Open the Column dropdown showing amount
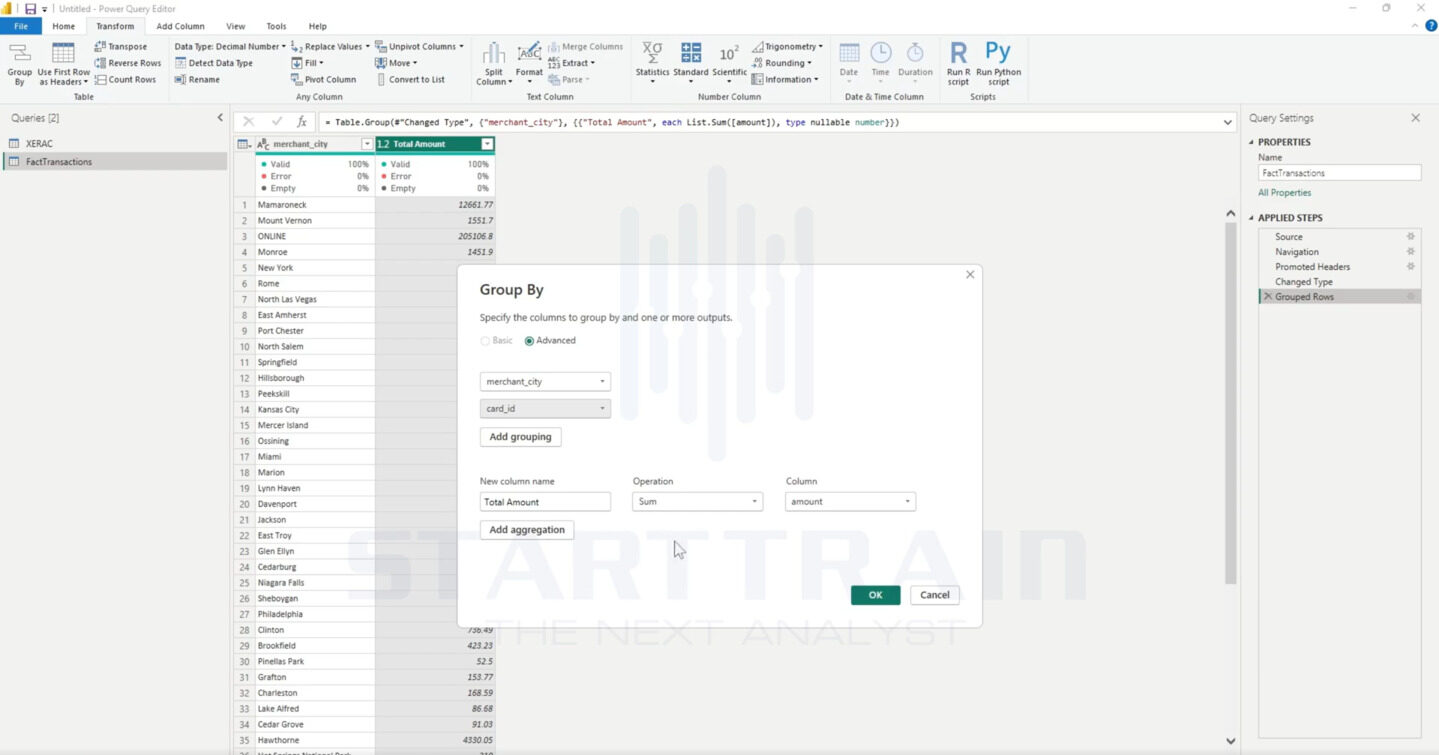The width and height of the screenshot is (1439, 755). click(850, 502)
